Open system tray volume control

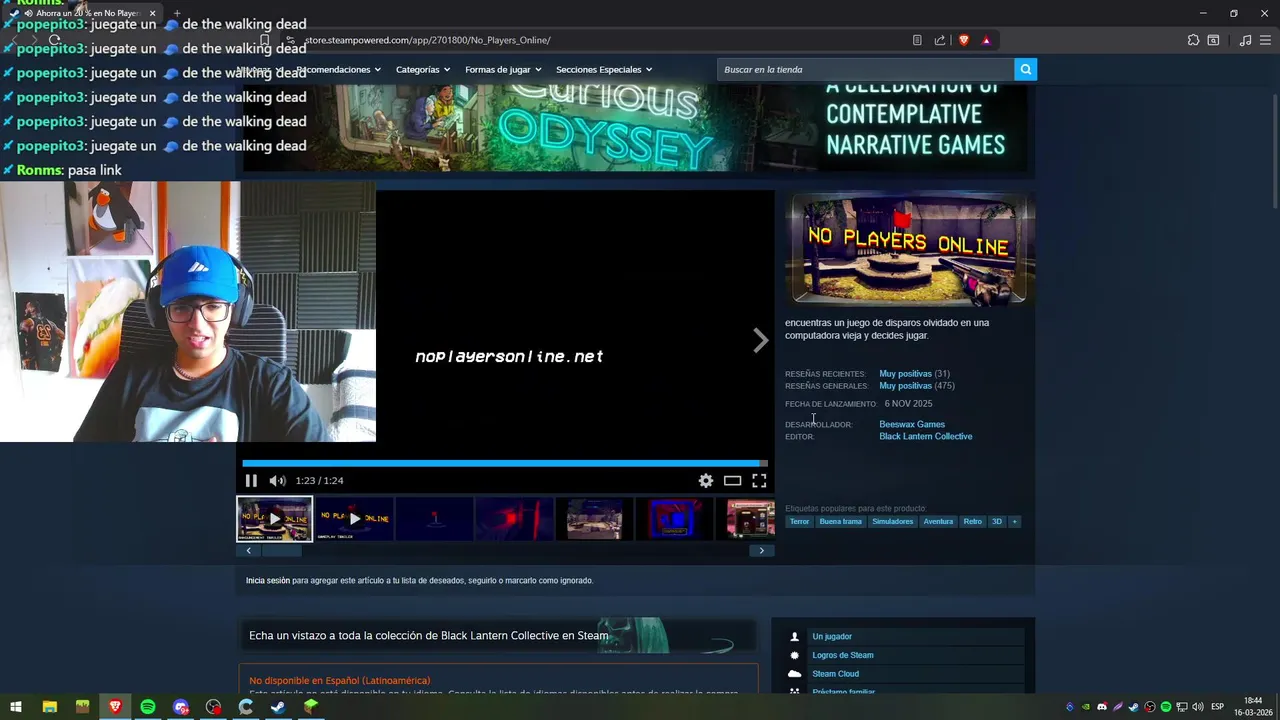1197,707
